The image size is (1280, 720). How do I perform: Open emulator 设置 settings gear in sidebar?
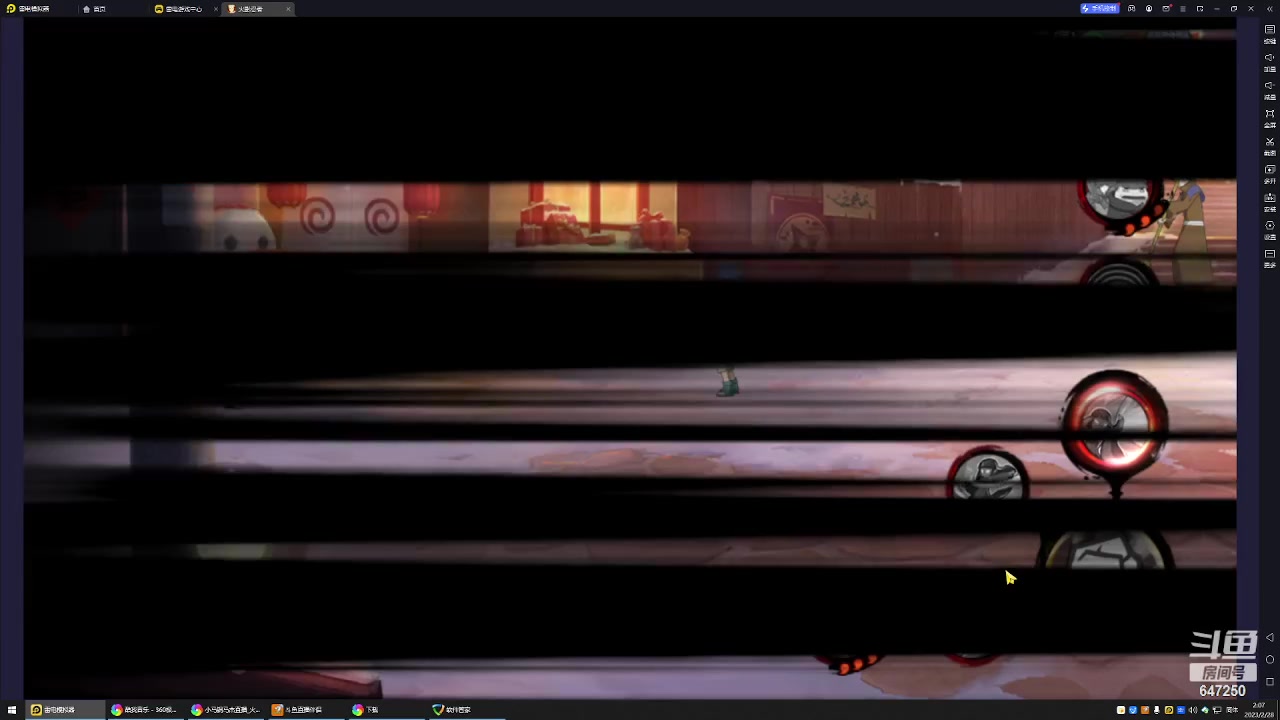click(x=1270, y=229)
